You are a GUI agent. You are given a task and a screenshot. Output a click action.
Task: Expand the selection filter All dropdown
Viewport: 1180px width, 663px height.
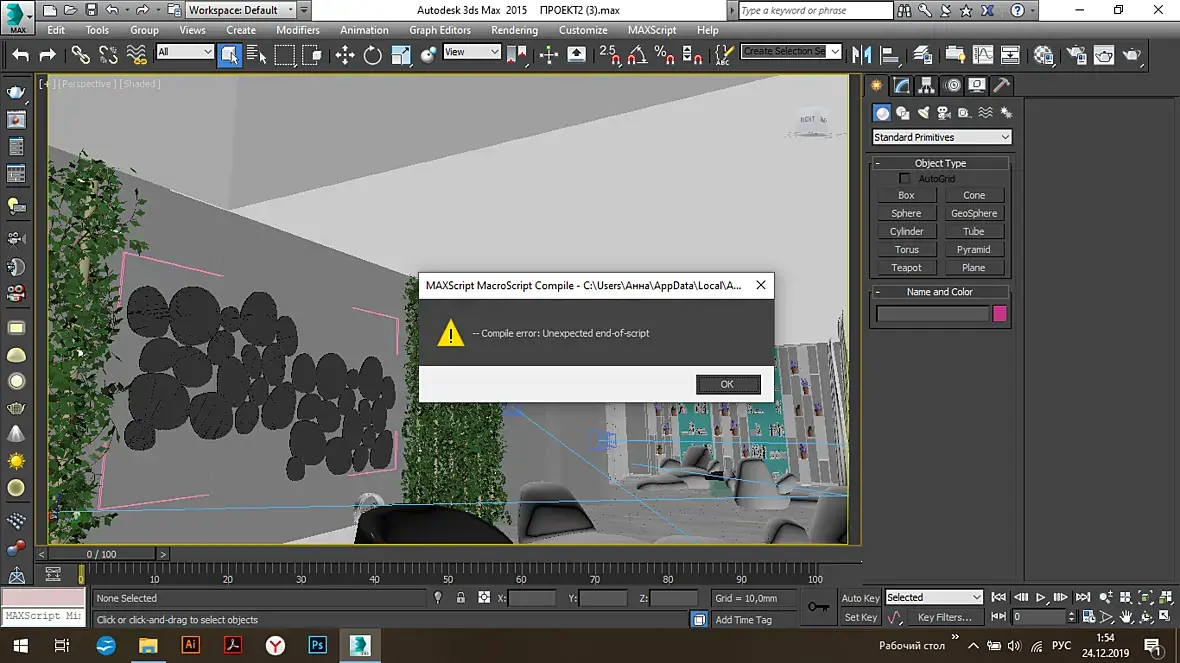pyautogui.click(x=185, y=52)
